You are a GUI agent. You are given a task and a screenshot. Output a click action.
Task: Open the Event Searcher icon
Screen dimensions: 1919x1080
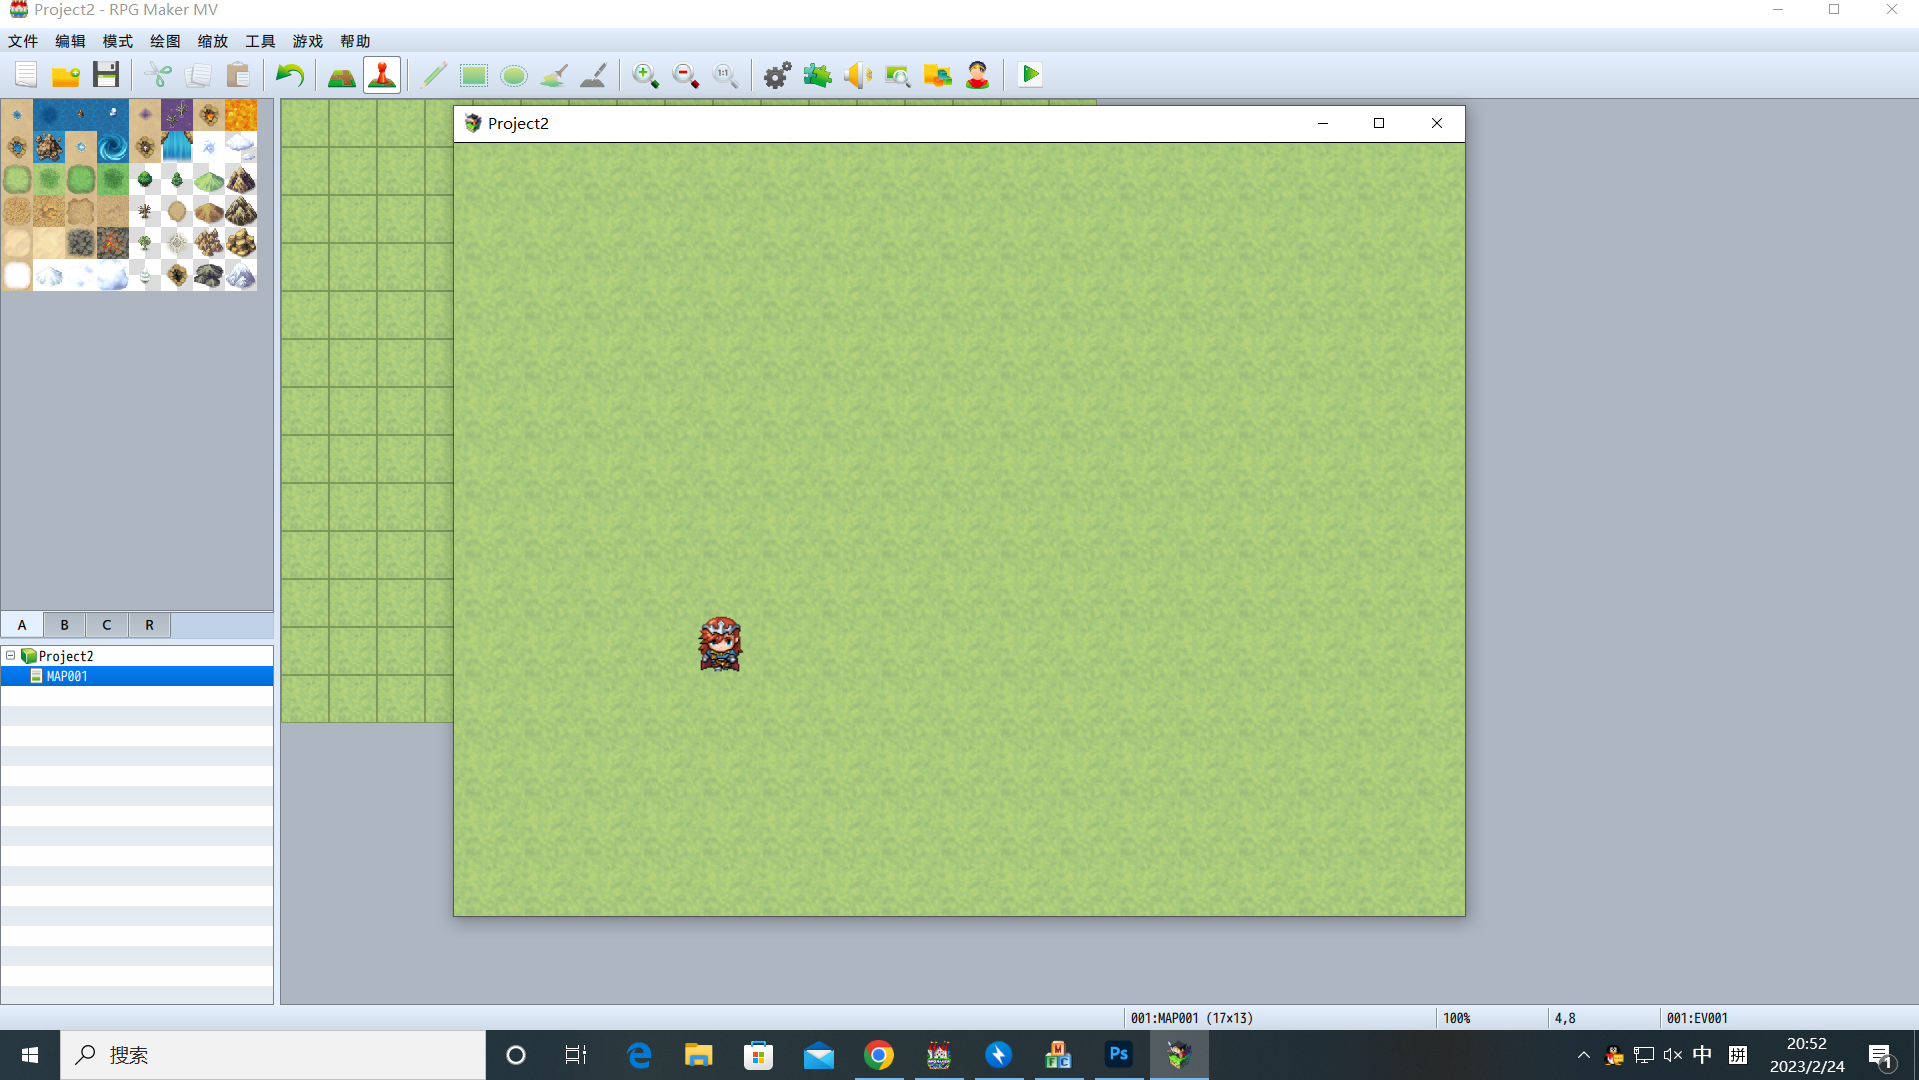898,75
